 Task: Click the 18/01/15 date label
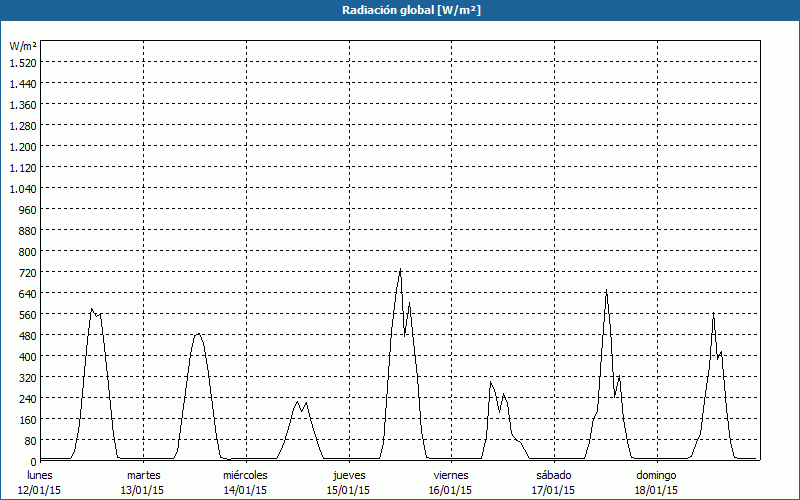pos(657,490)
